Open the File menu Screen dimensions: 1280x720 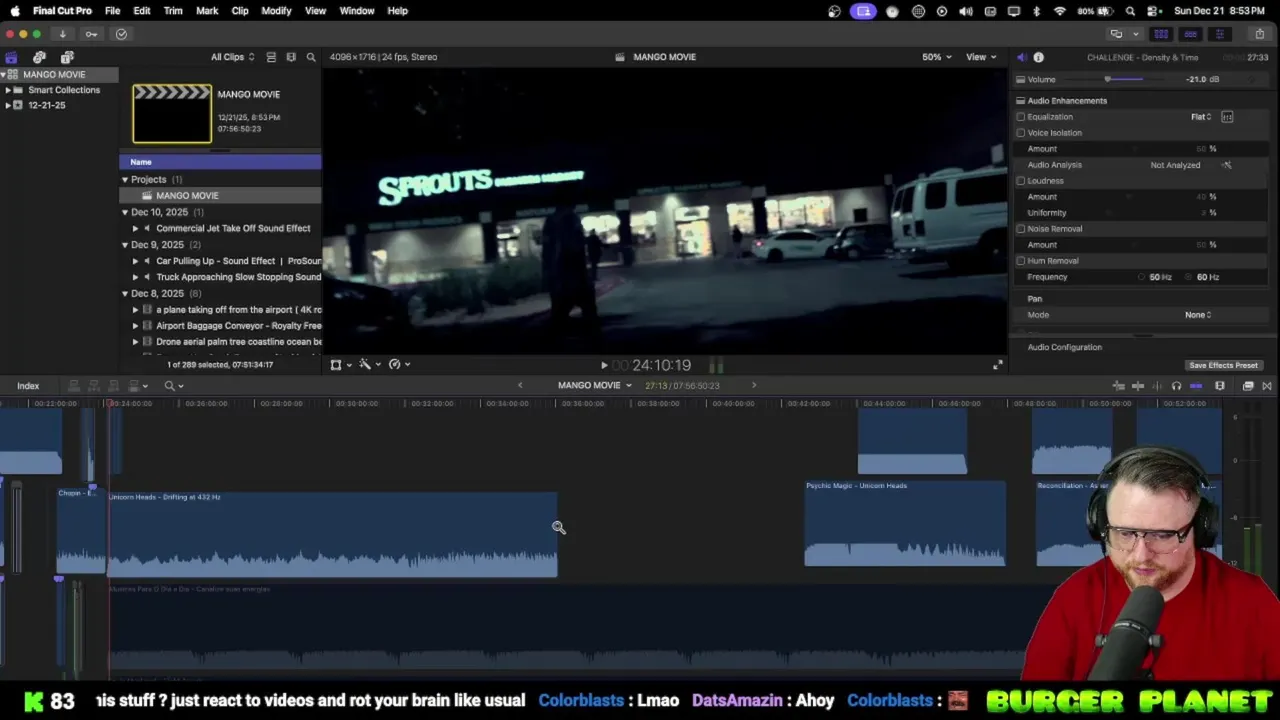tap(113, 11)
